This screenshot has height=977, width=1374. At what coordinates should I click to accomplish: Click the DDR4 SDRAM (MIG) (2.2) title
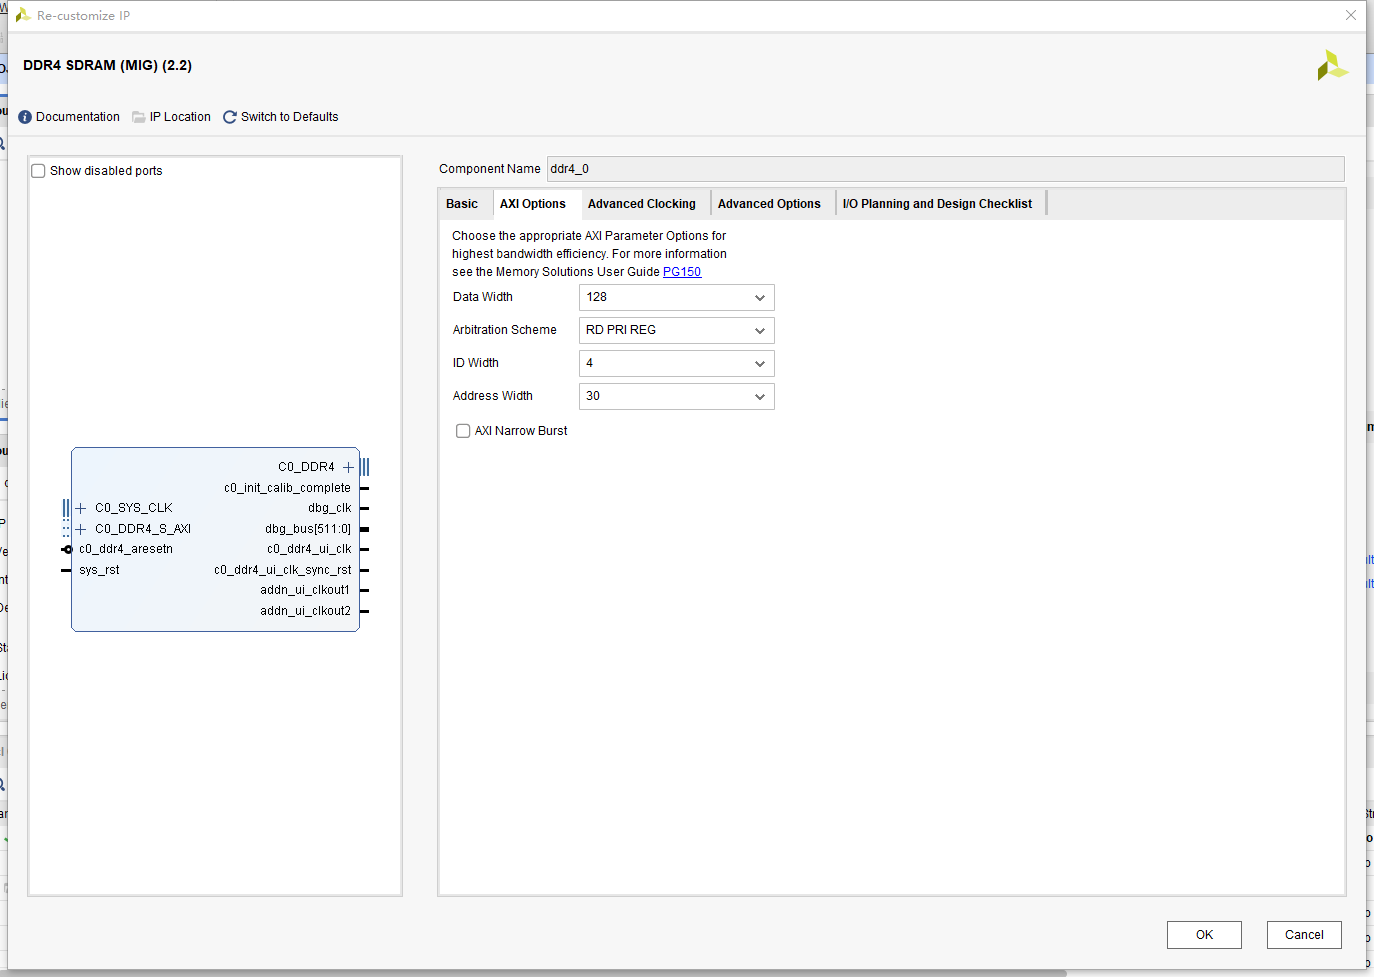point(108,65)
